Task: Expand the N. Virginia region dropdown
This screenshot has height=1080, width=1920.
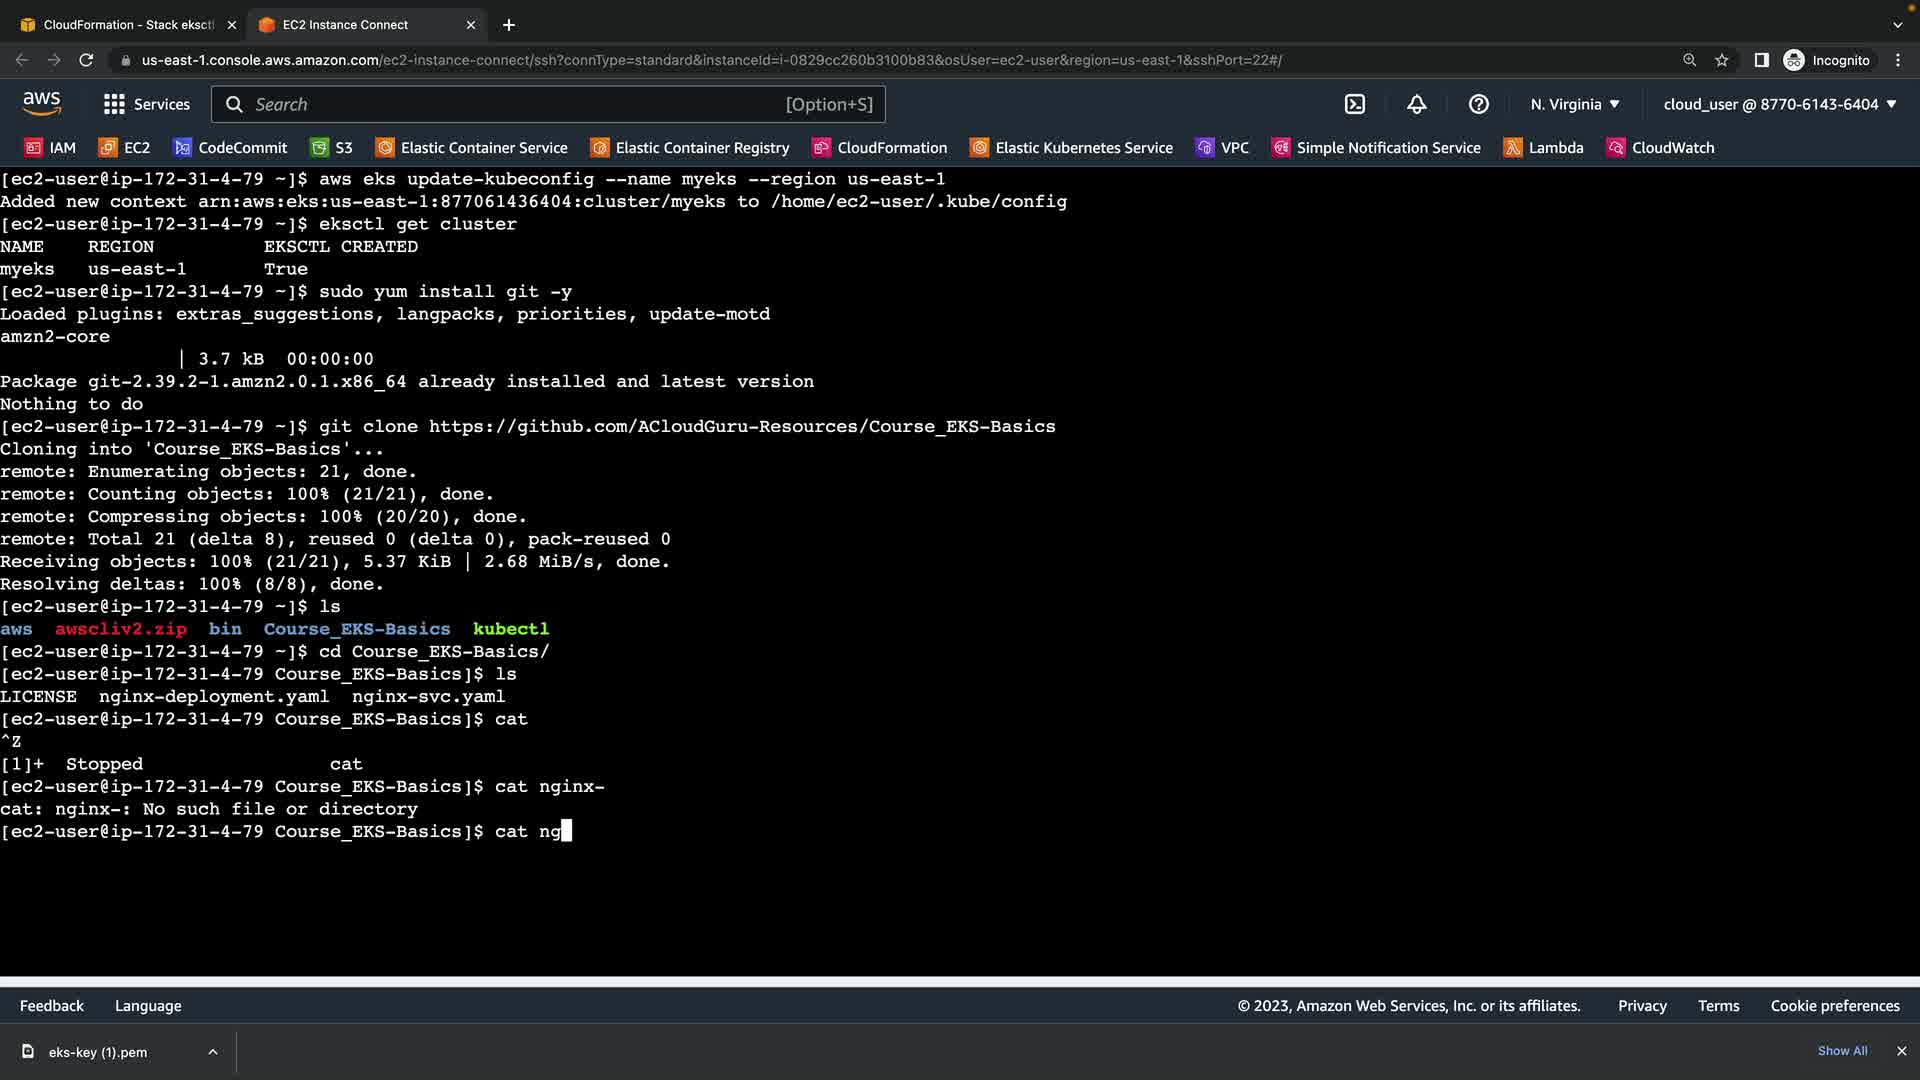Action: coord(1575,104)
